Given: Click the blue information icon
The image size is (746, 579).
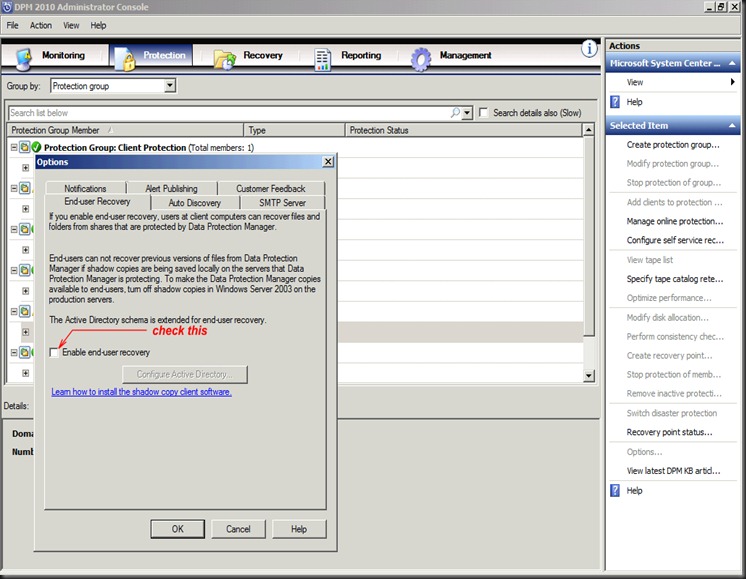Looking at the screenshot, I should click(x=589, y=49).
